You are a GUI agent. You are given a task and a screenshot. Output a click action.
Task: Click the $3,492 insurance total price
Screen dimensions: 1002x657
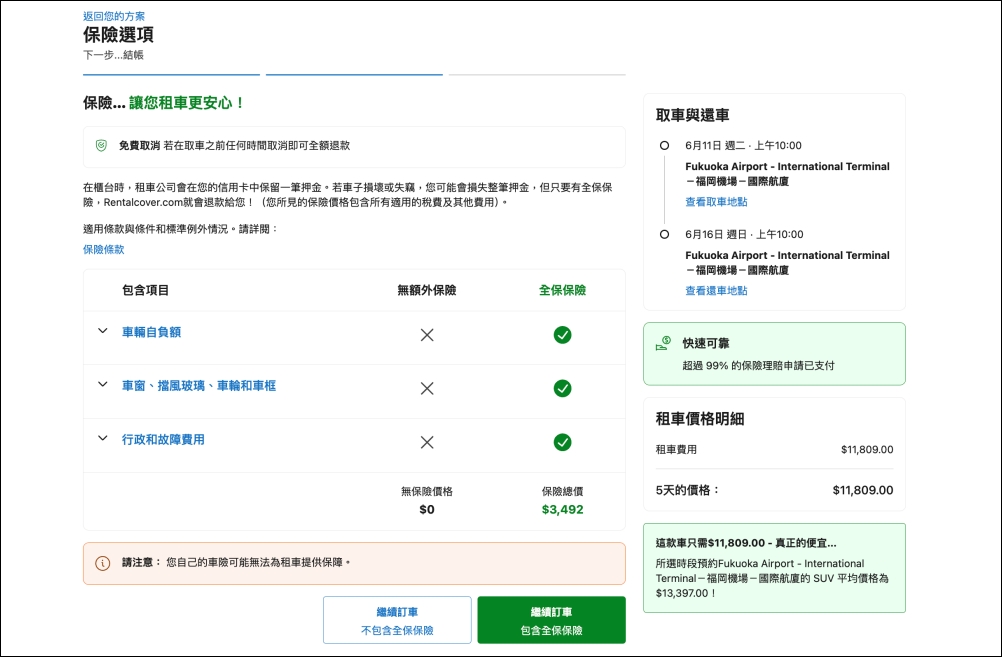point(562,510)
